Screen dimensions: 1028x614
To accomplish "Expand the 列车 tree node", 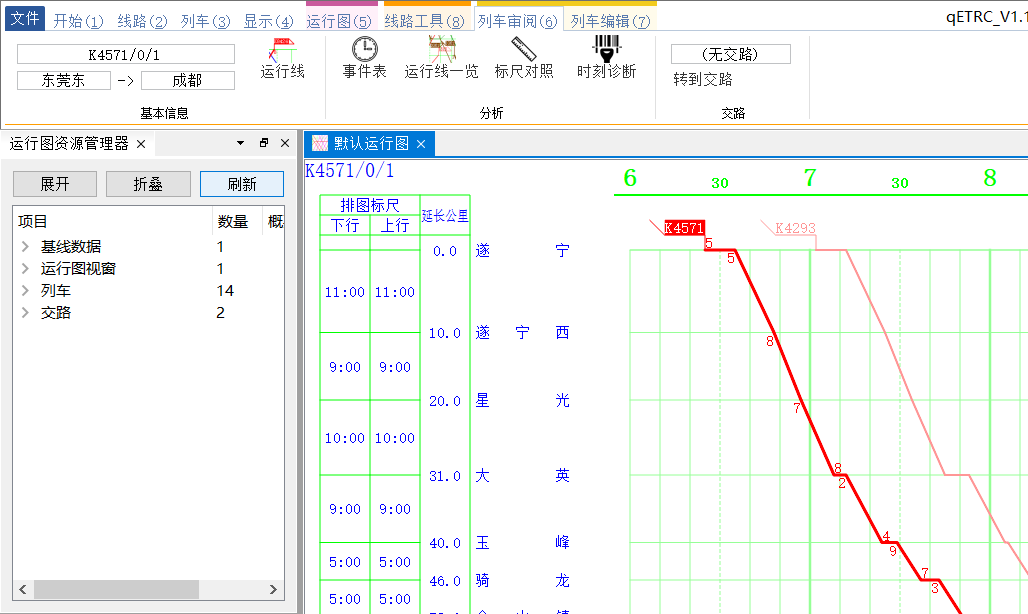I will coord(25,290).
